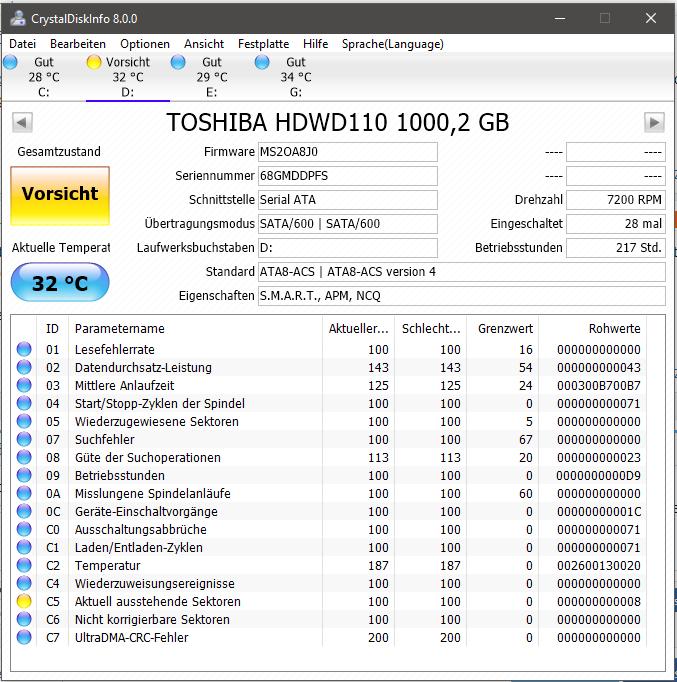Click the Standard field ATA8-ACS version 4

pyautogui.click(x=461, y=272)
